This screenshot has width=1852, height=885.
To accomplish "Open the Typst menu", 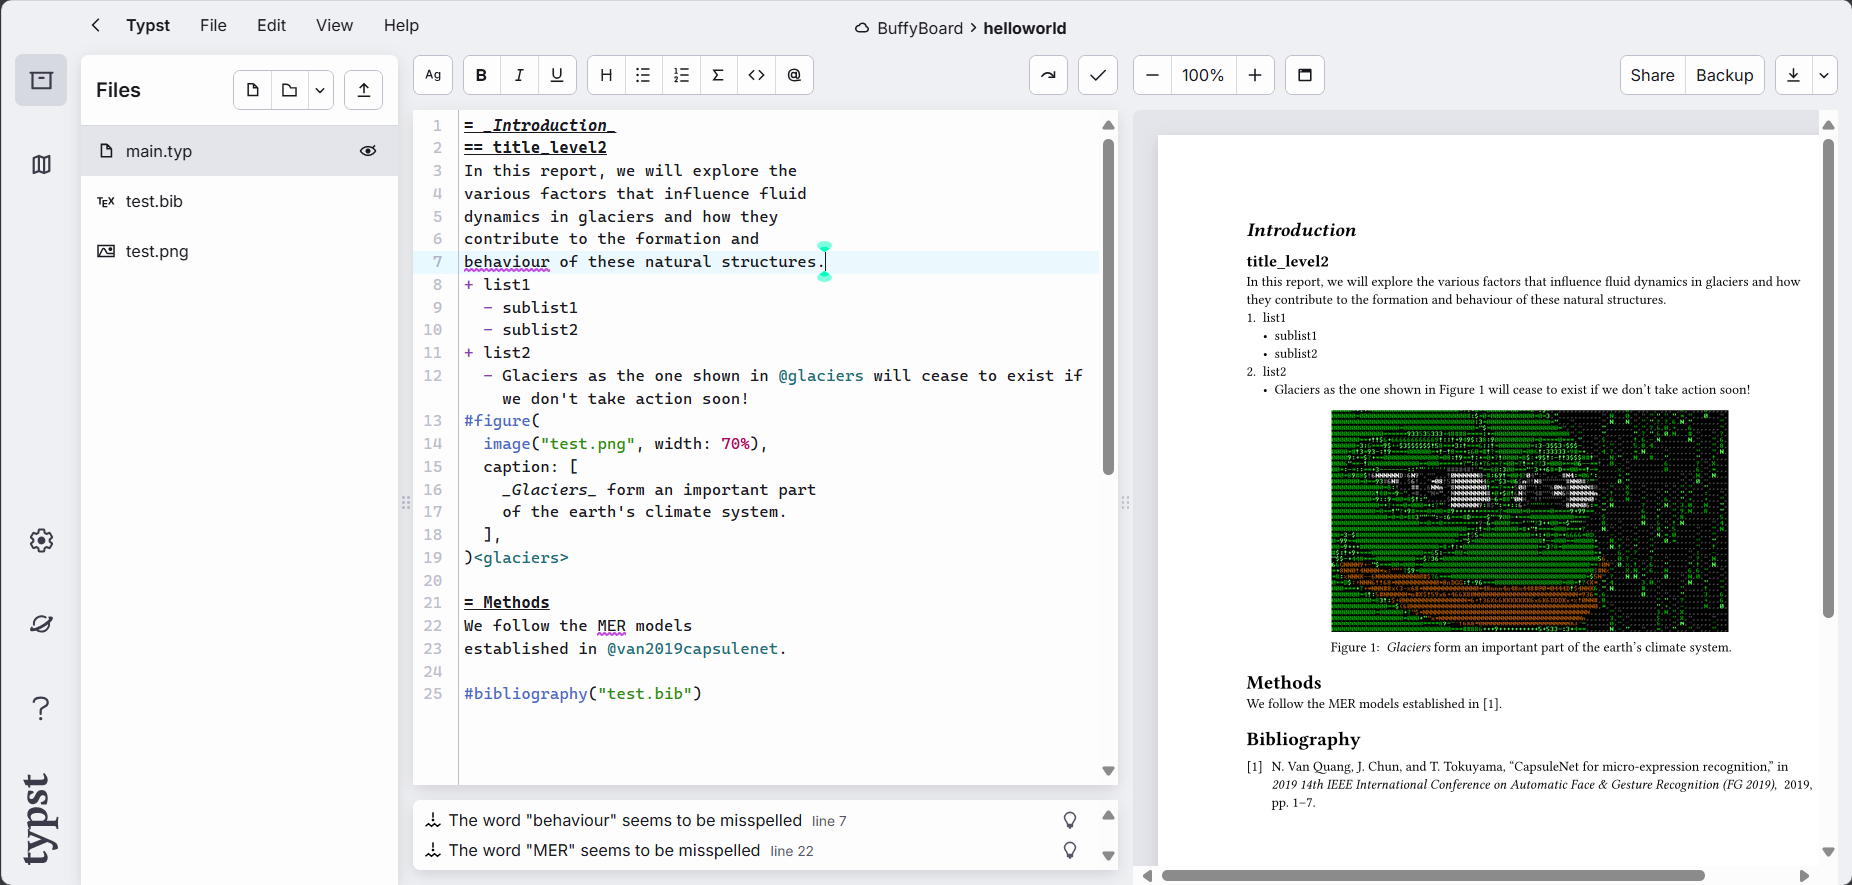I will [148, 25].
